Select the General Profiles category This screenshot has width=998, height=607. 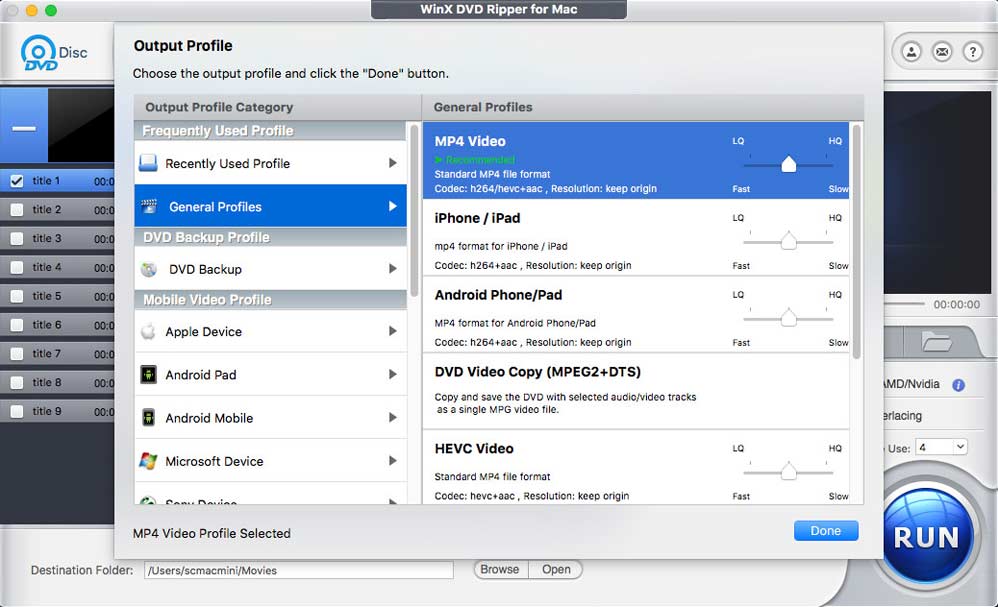(271, 206)
